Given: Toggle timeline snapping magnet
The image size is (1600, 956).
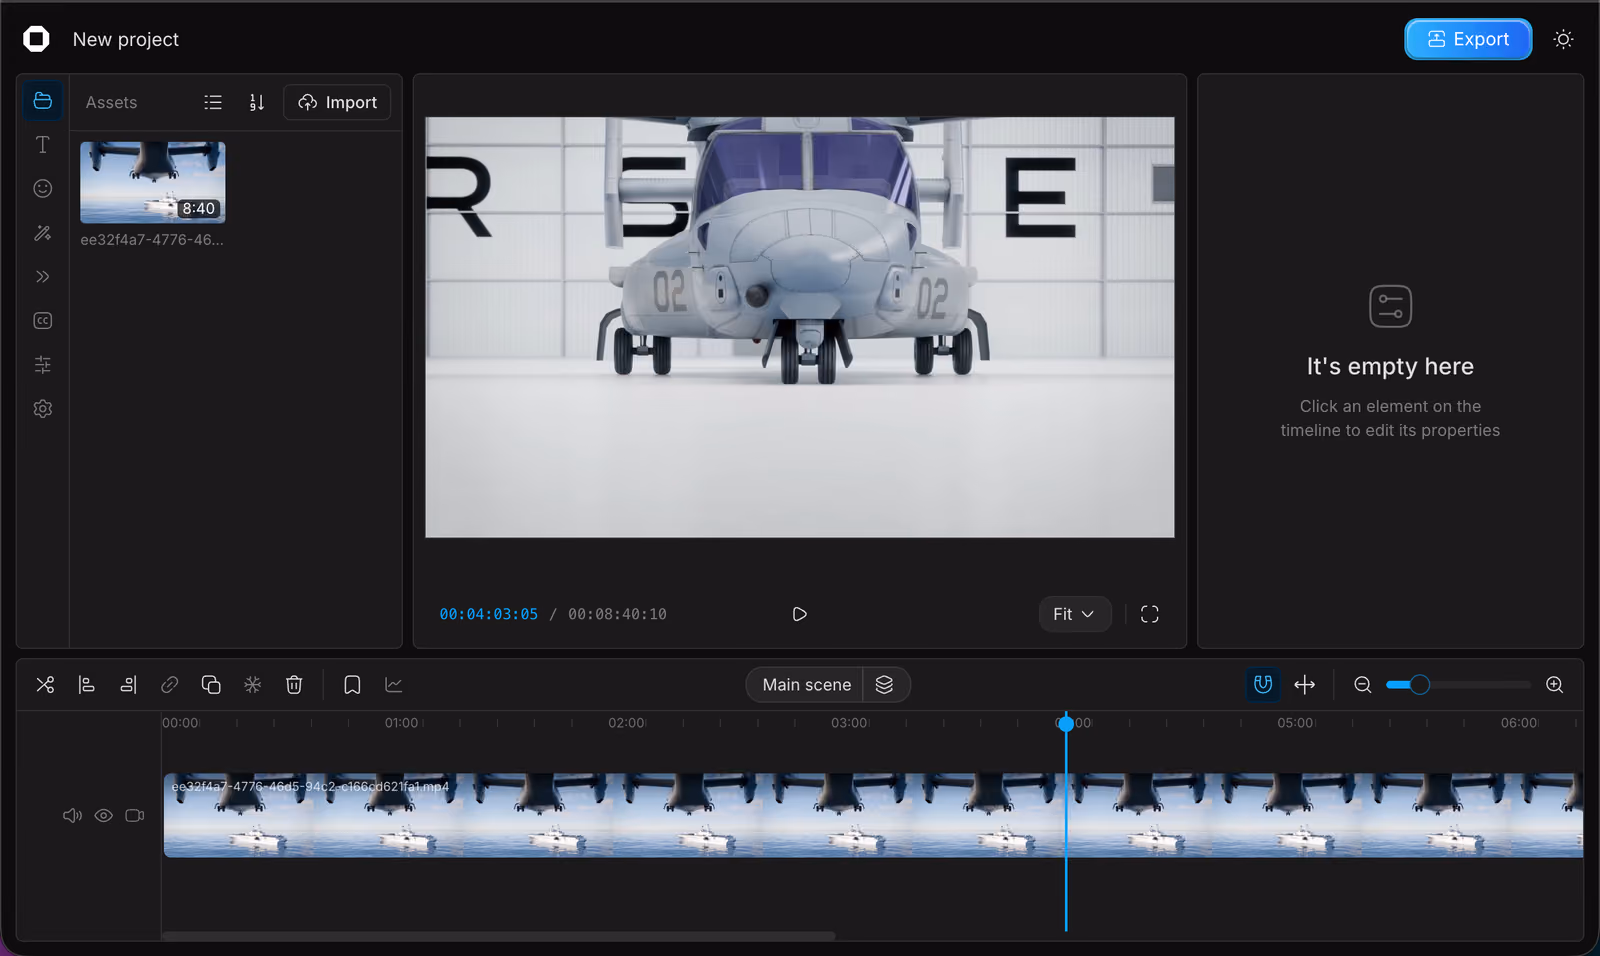Looking at the screenshot, I should click(1263, 685).
